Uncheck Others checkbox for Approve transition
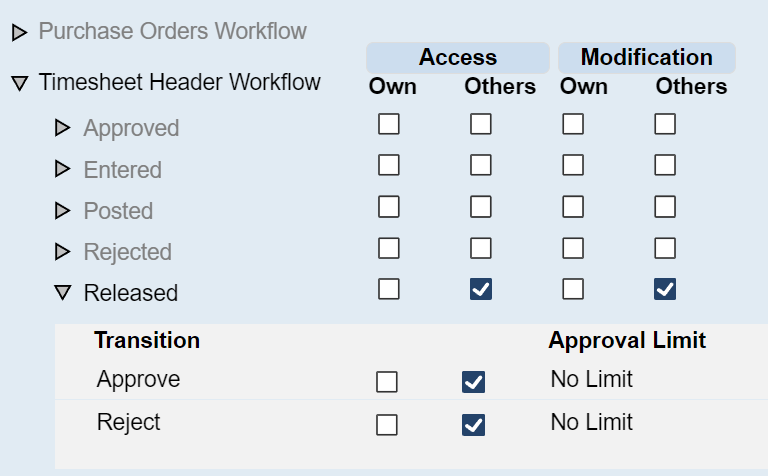The width and height of the screenshot is (768, 476). (x=473, y=382)
